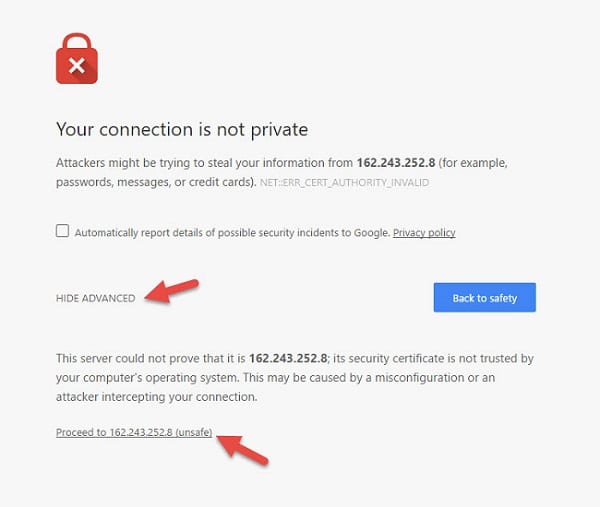600x507 pixels.
Task: Click the white X inside the padlock
Action: click(x=77, y=65)
